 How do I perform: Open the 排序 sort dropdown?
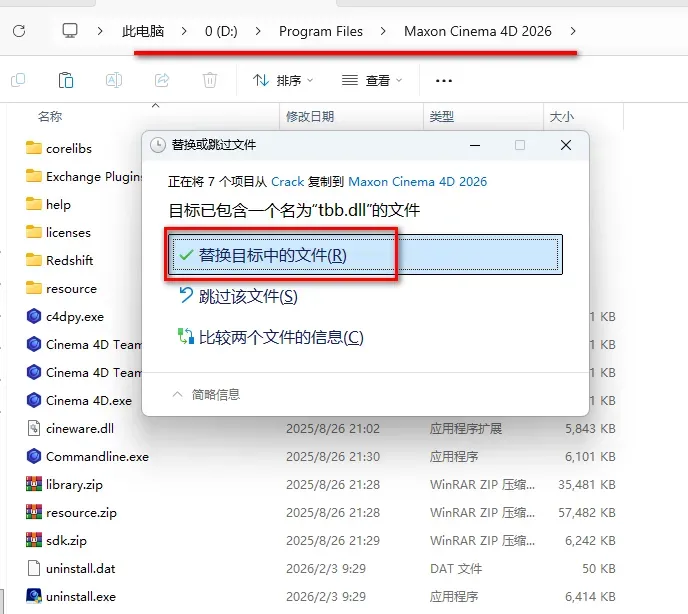point(283,80)
